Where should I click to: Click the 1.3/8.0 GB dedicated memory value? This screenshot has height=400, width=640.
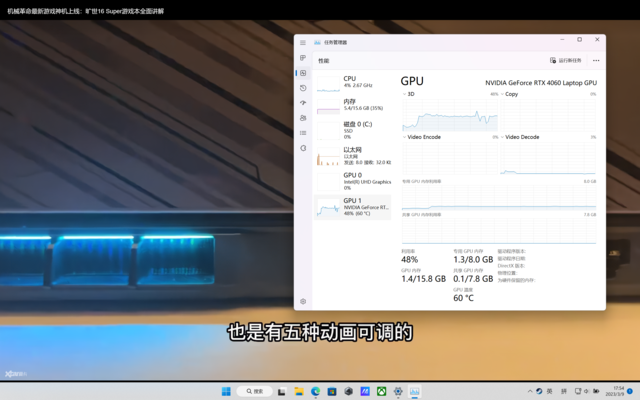point(473,260)
